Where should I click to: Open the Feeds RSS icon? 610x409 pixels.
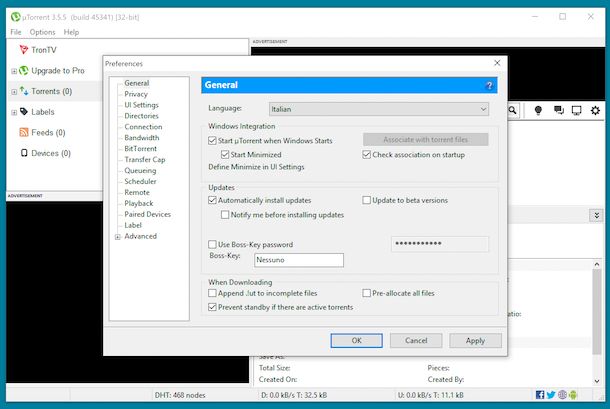[x=24, y=132]
